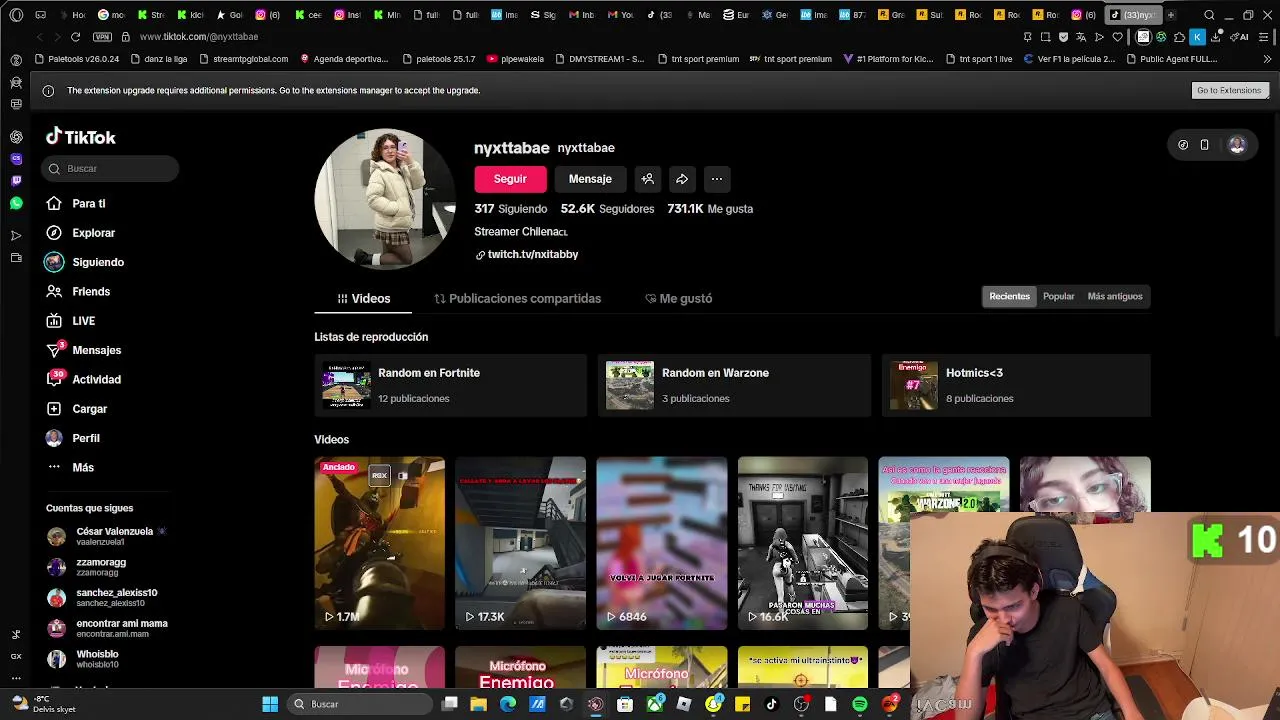The width and height of the screenshot is (1280, 720).
Task: Switch to the Me gustó tab
Action: coord(678,299)
